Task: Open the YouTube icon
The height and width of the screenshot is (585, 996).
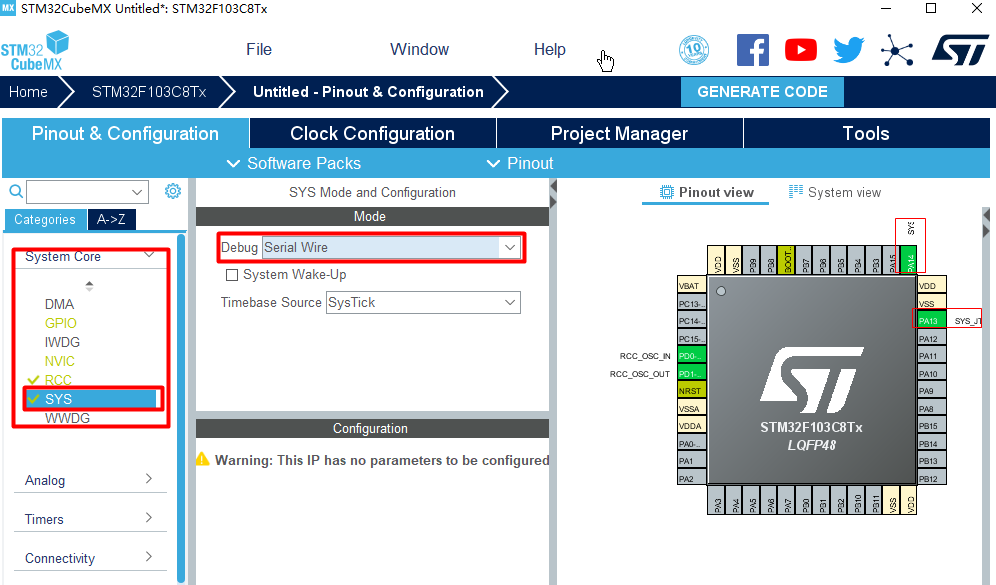Action: click(x=800, y=50)
